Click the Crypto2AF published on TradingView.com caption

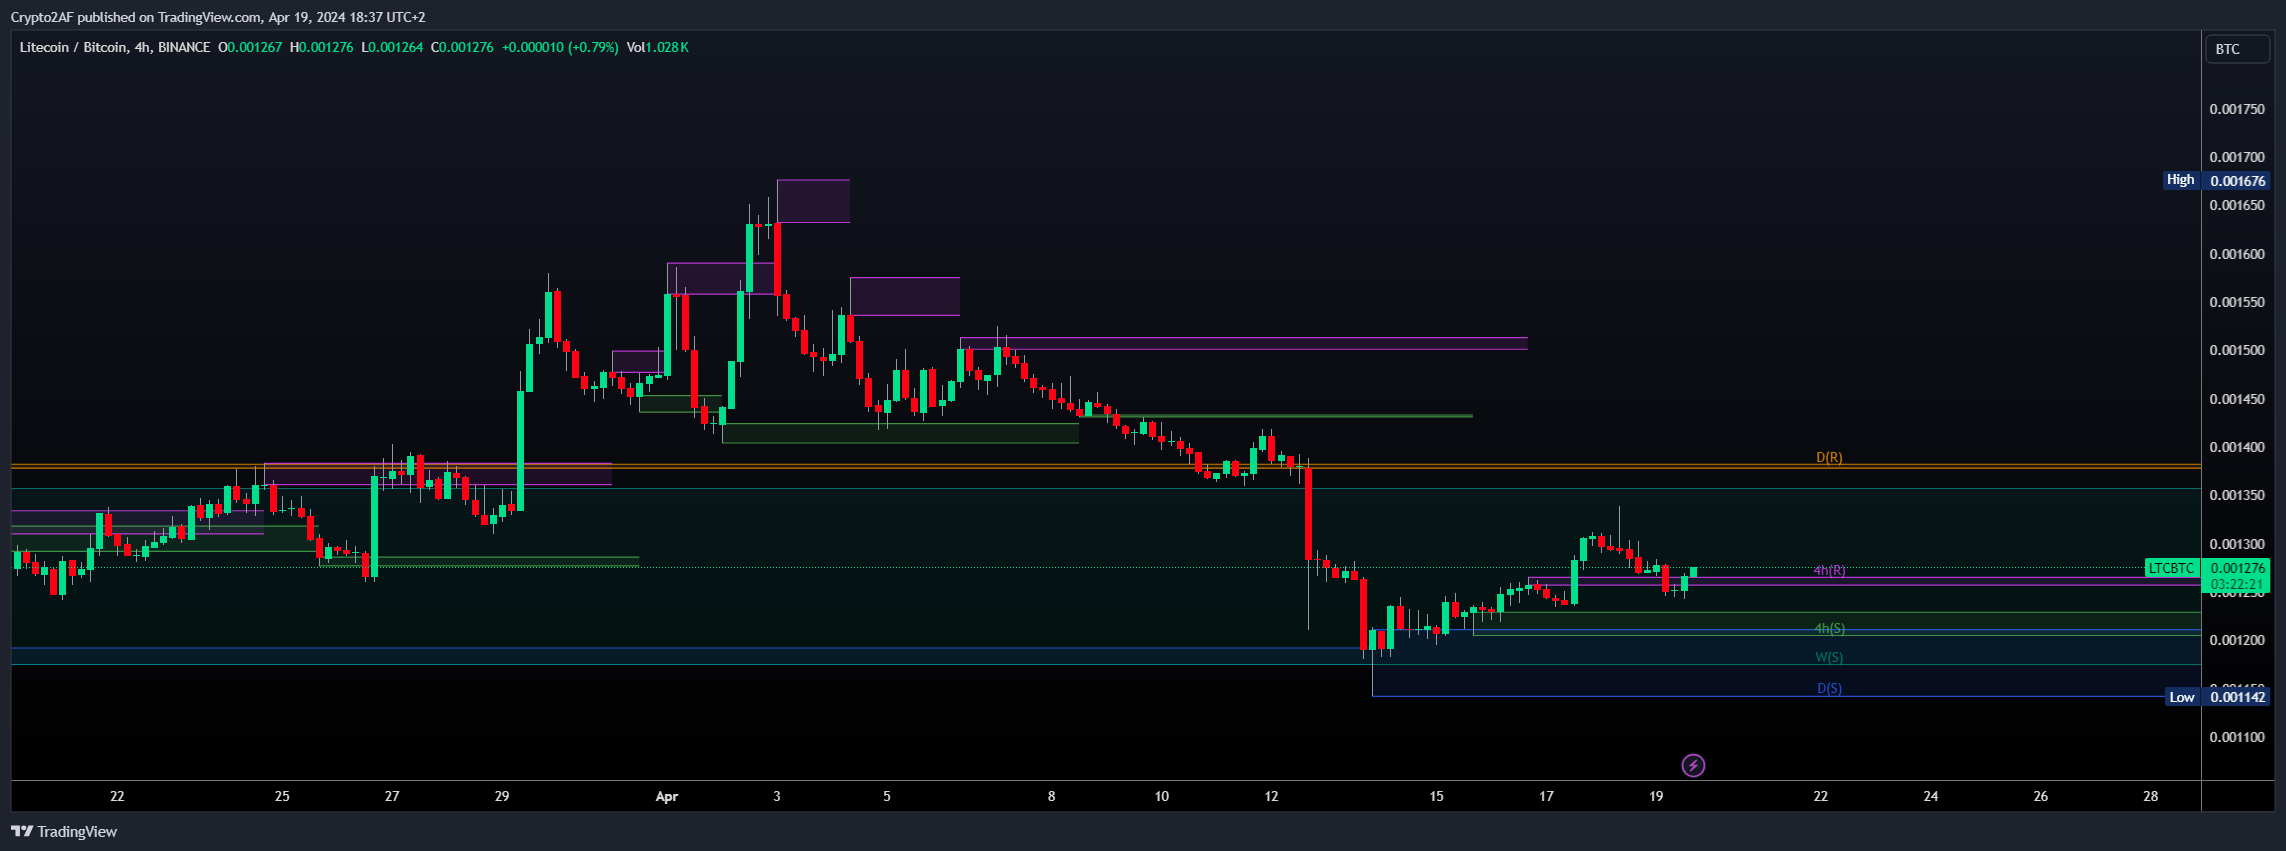click(218, 17)
